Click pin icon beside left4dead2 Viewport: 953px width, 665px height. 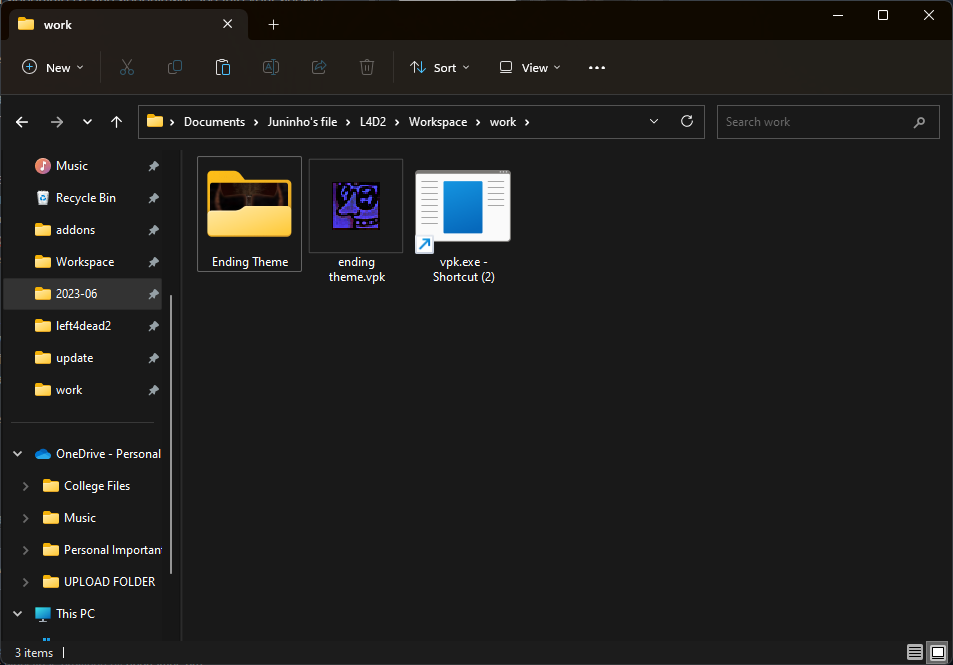coord(154,326)
